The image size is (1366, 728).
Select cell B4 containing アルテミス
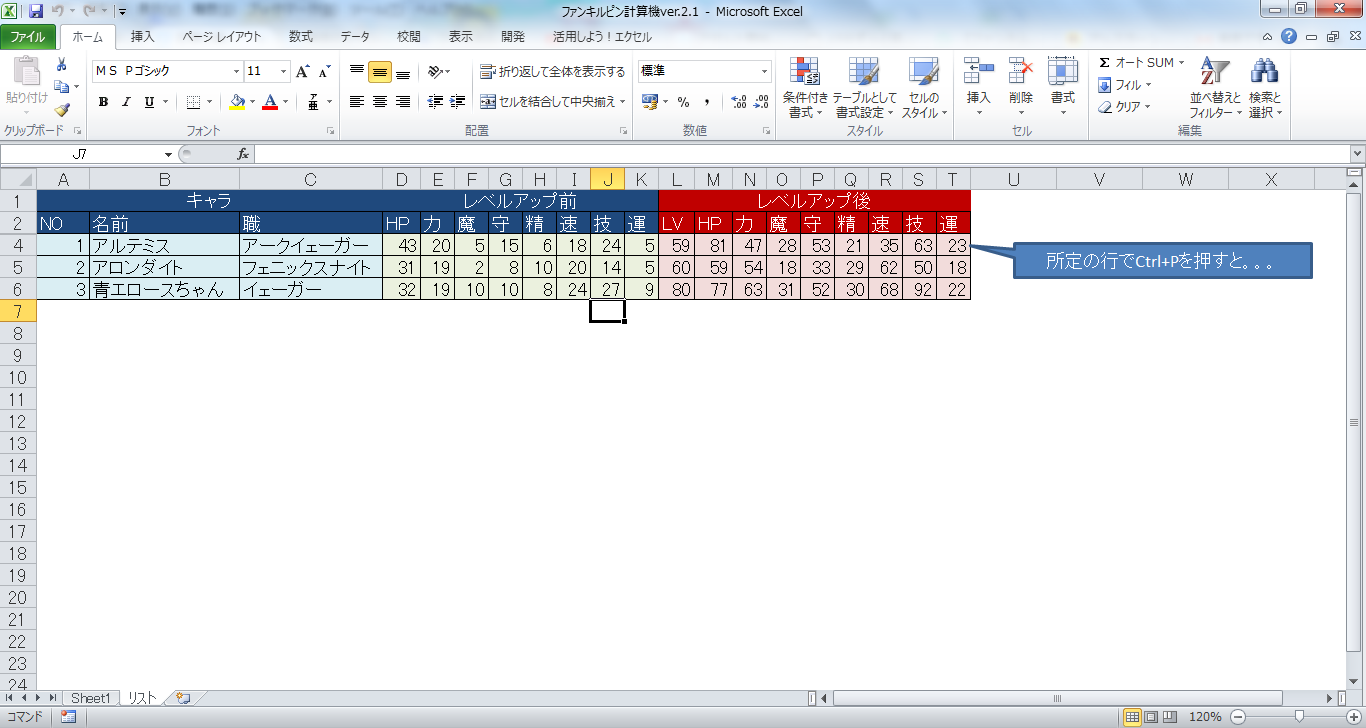tap(164, 245)
